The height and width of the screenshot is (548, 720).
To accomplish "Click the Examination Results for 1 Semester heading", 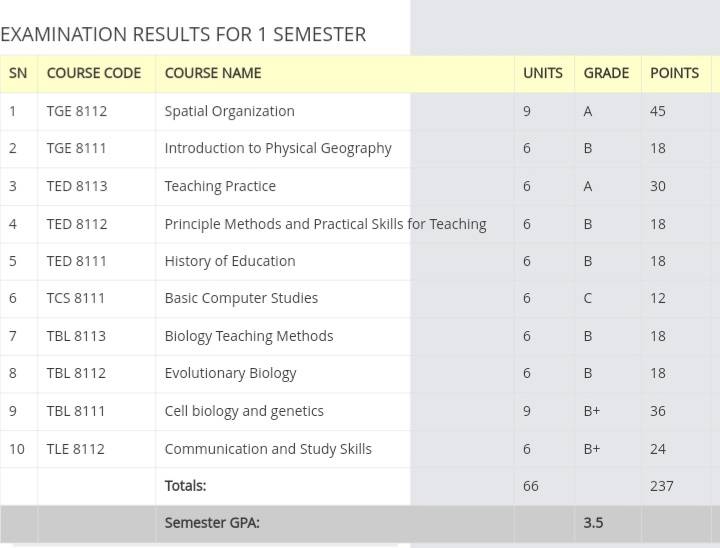I will [x=183, y=34].
